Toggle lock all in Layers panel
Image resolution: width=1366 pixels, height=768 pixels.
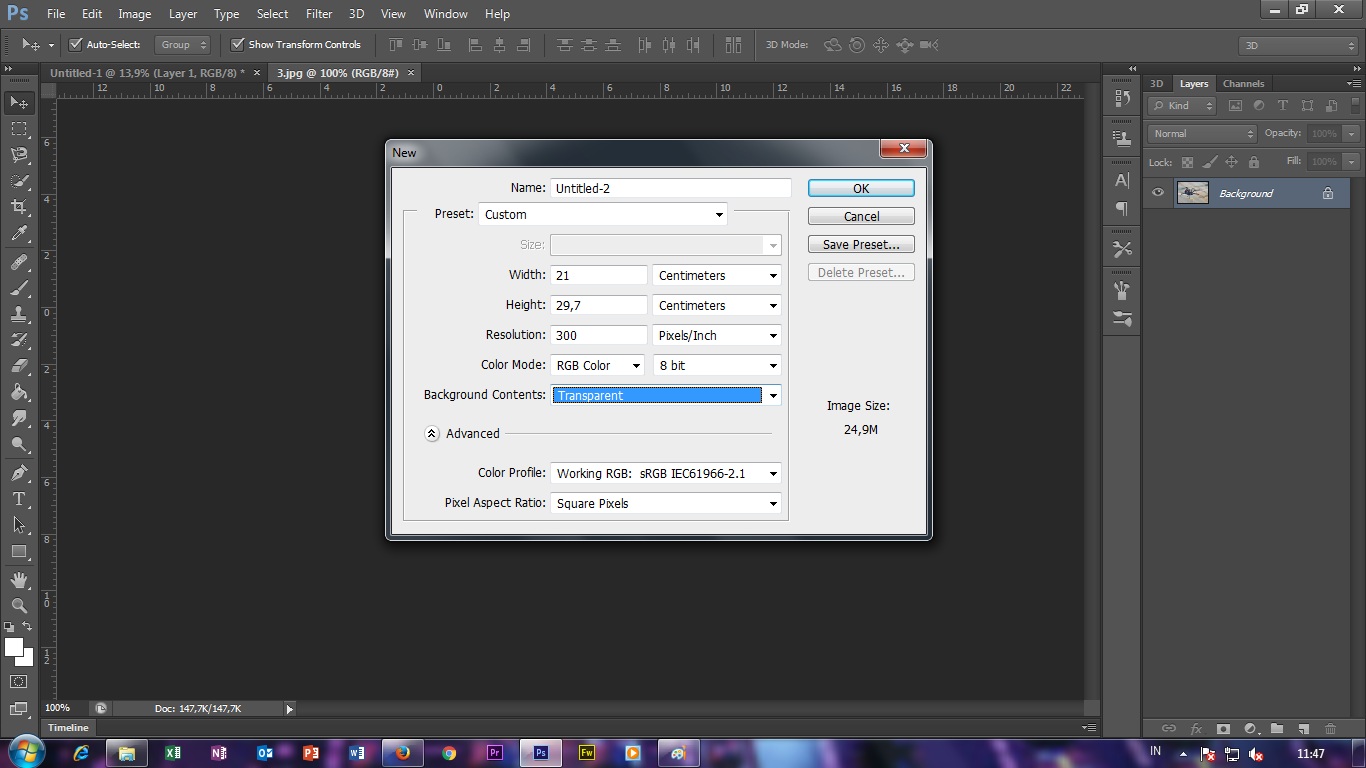(1254, 162)
